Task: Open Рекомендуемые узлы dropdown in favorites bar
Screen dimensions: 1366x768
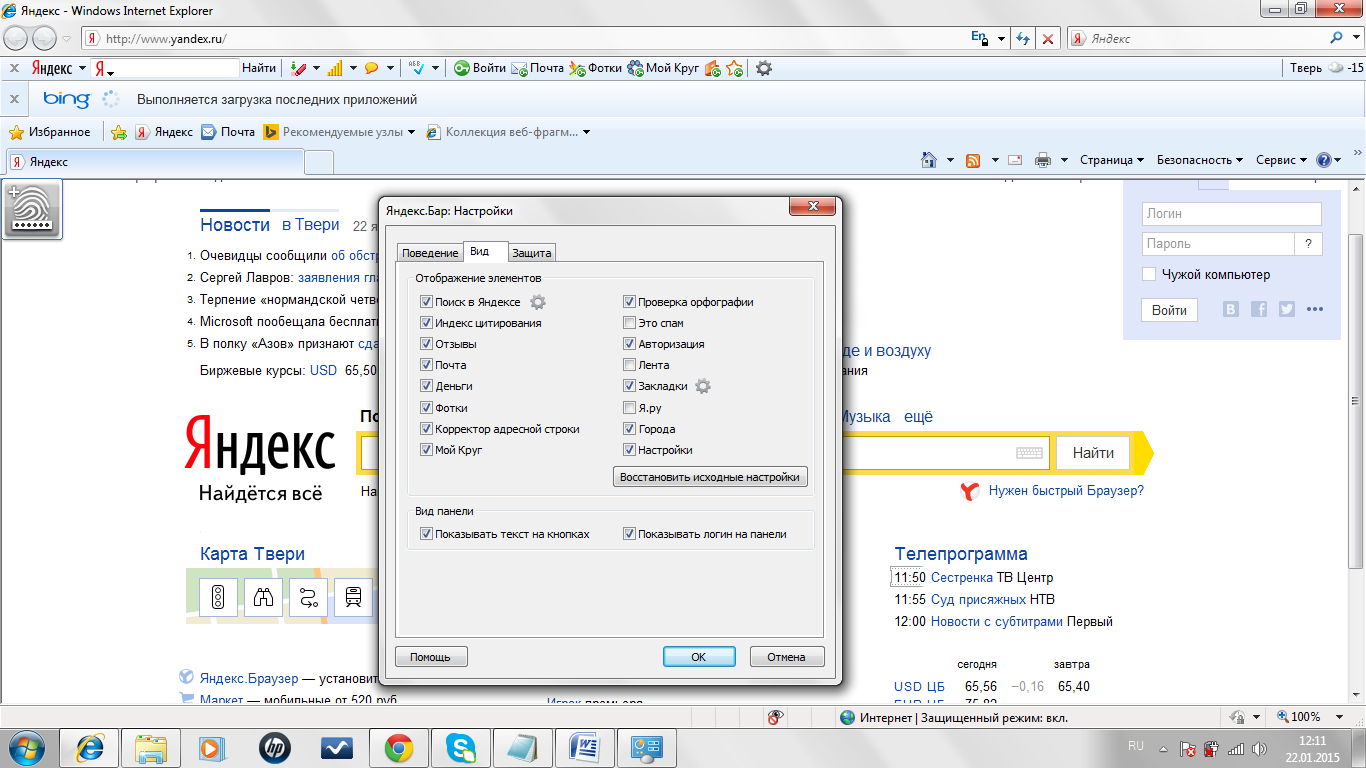Action: (411, 132)
